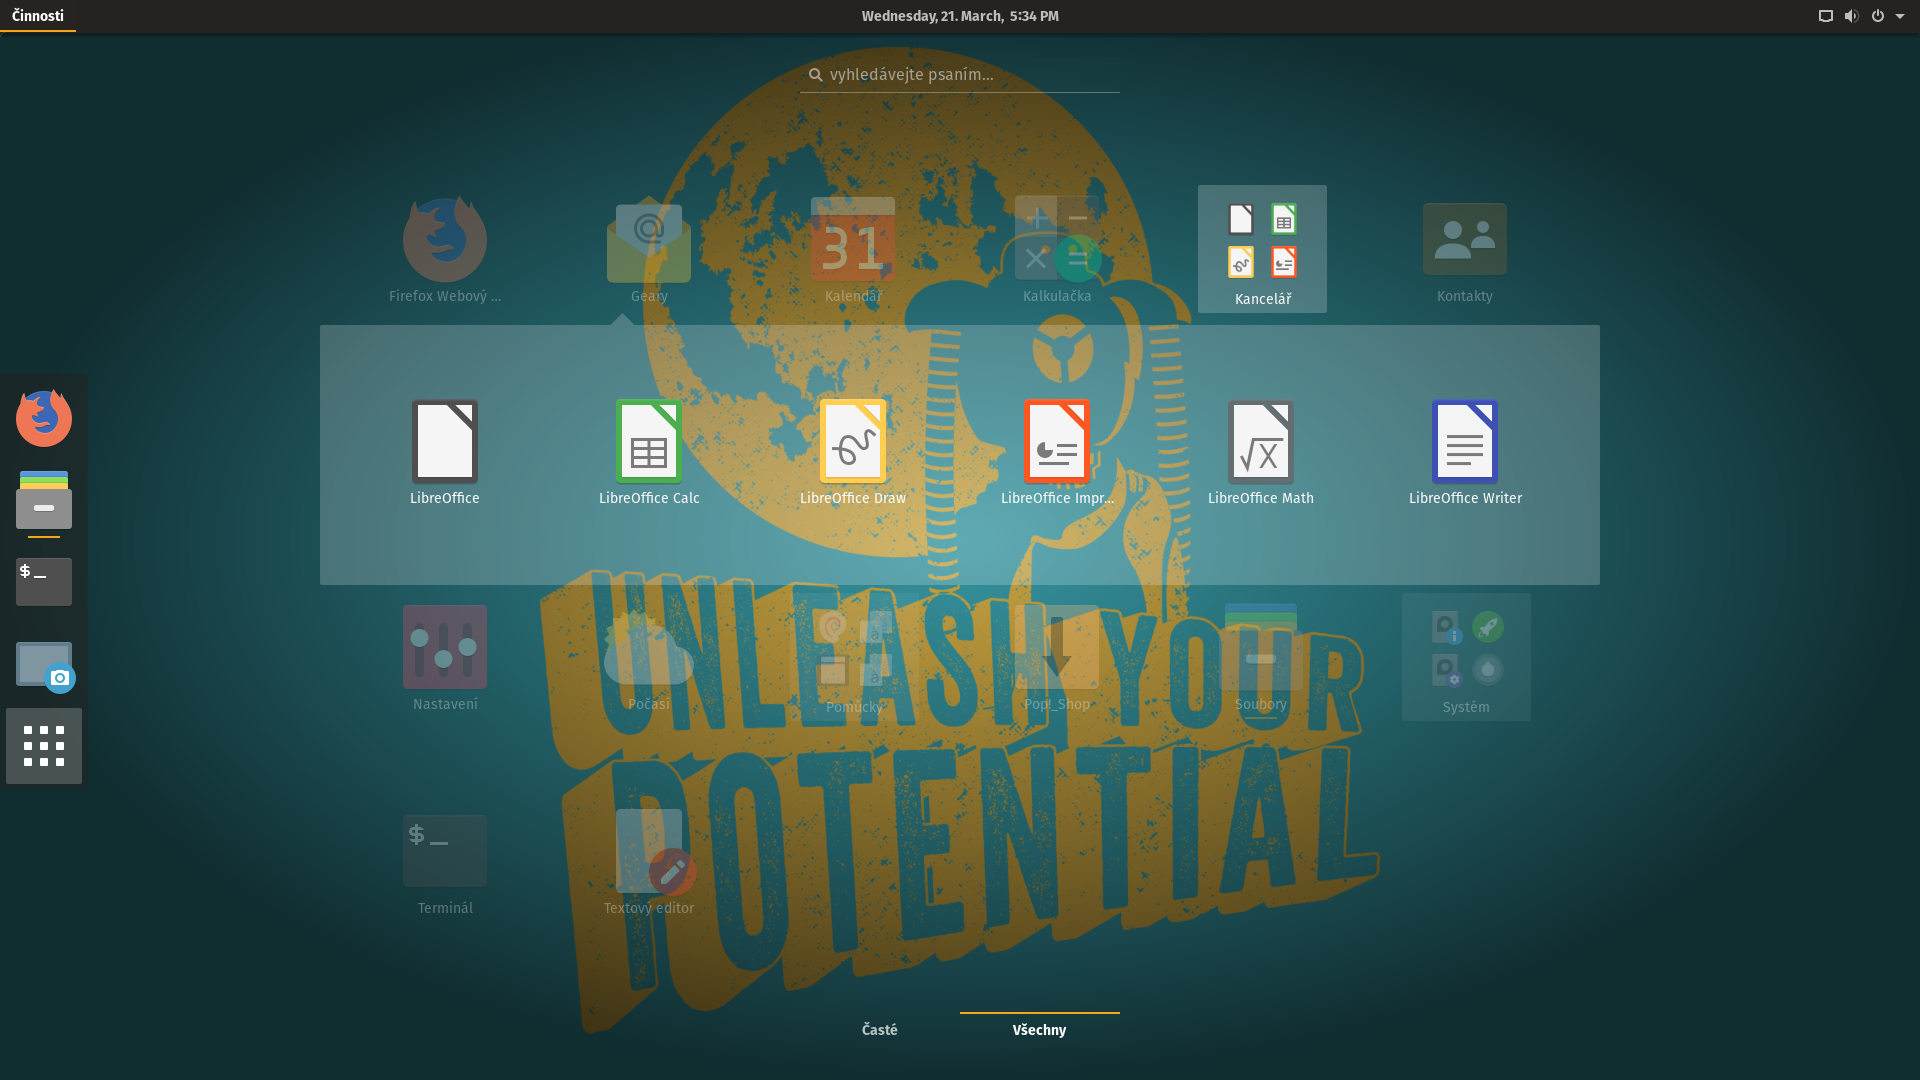Click the power icon in top bar
The image size is (1920, 1080).
coord(1878,16)
